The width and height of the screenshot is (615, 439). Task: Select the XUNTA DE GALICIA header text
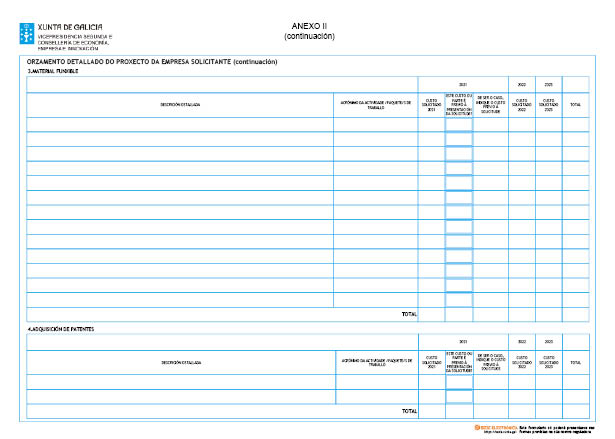coord(70,27)
